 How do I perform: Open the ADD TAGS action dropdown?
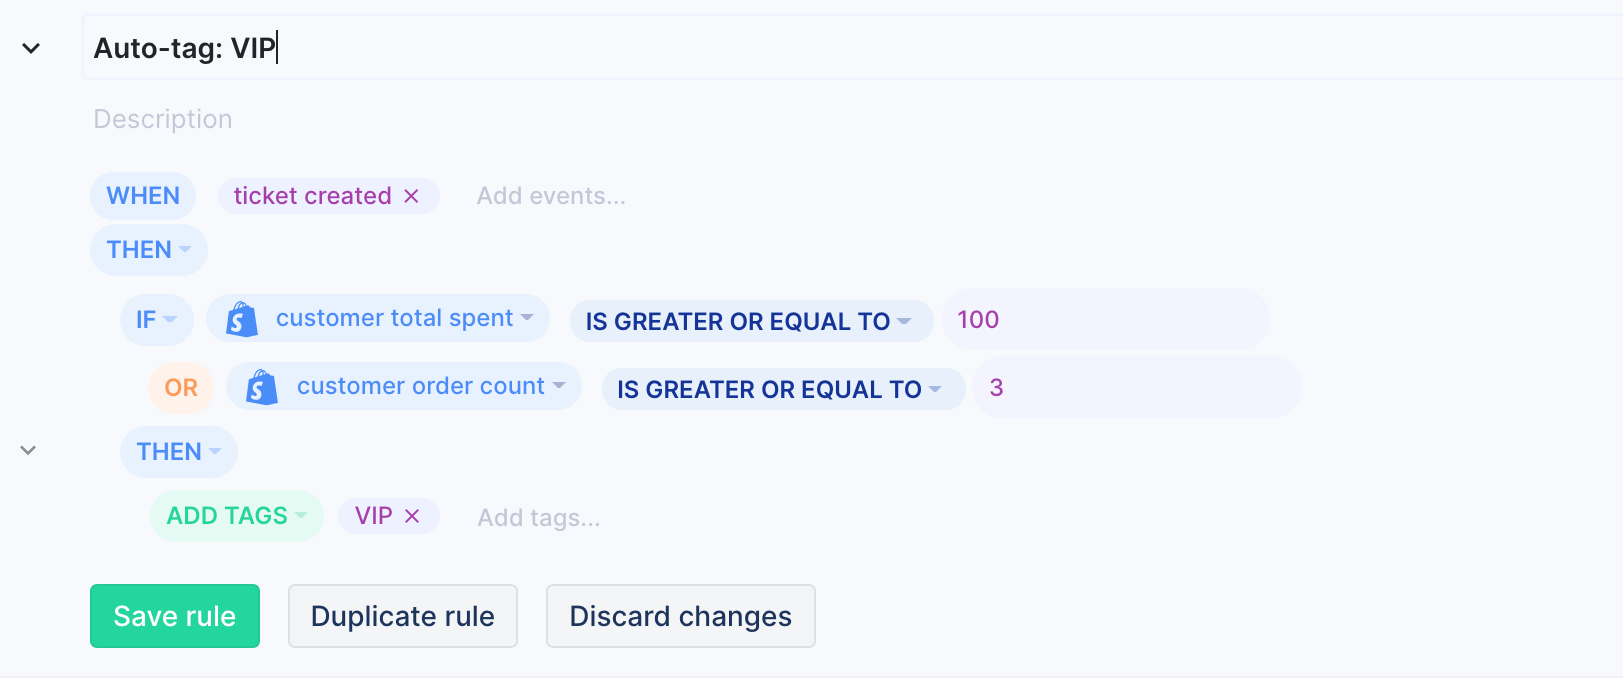coord(237,516)
